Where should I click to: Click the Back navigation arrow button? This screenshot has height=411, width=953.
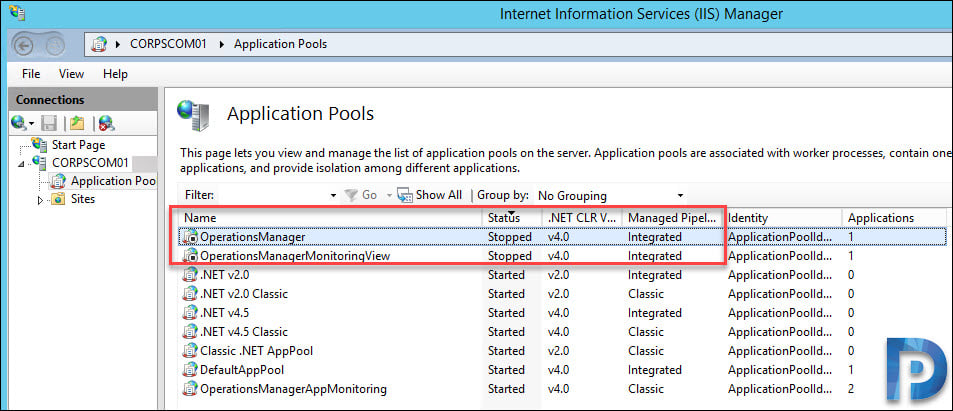point(25,45)
